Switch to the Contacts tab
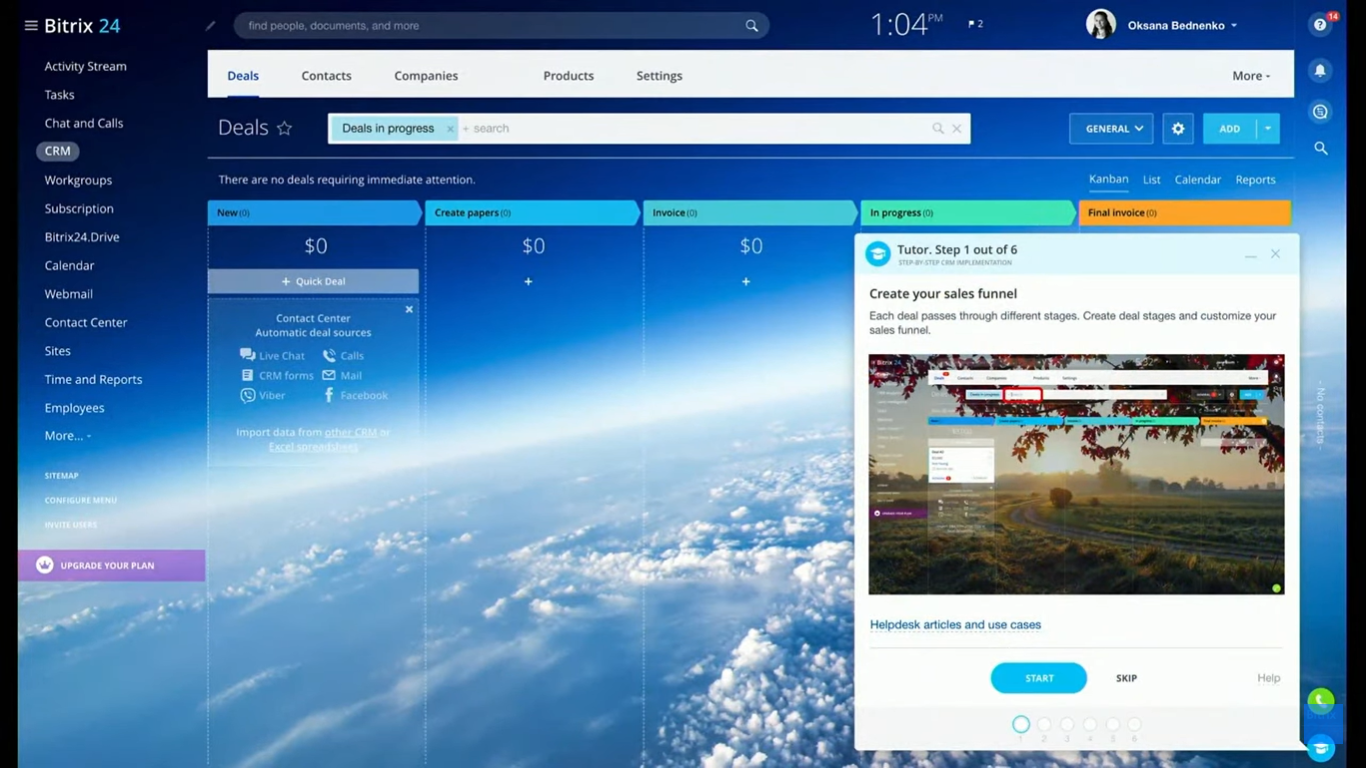 tap(326, 76)
